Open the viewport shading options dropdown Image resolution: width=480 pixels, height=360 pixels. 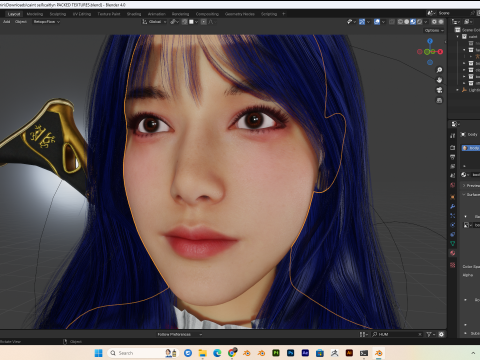click(425, 22)
